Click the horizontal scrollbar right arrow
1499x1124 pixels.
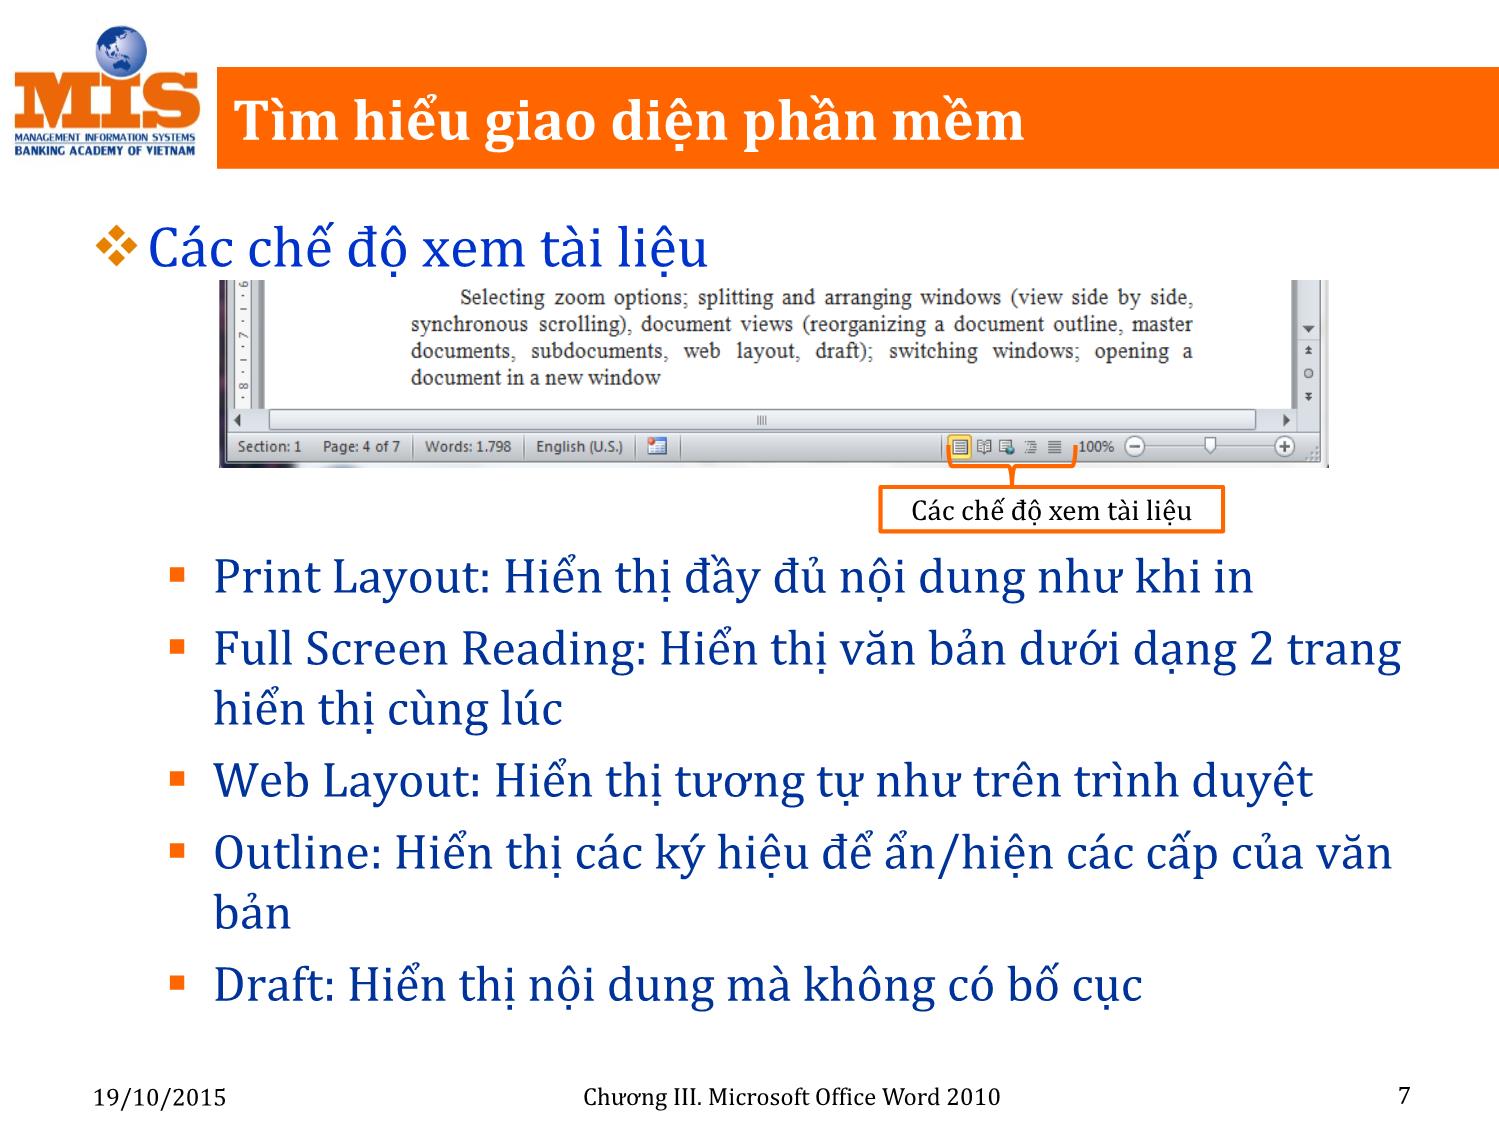(x=1287, y=420)
